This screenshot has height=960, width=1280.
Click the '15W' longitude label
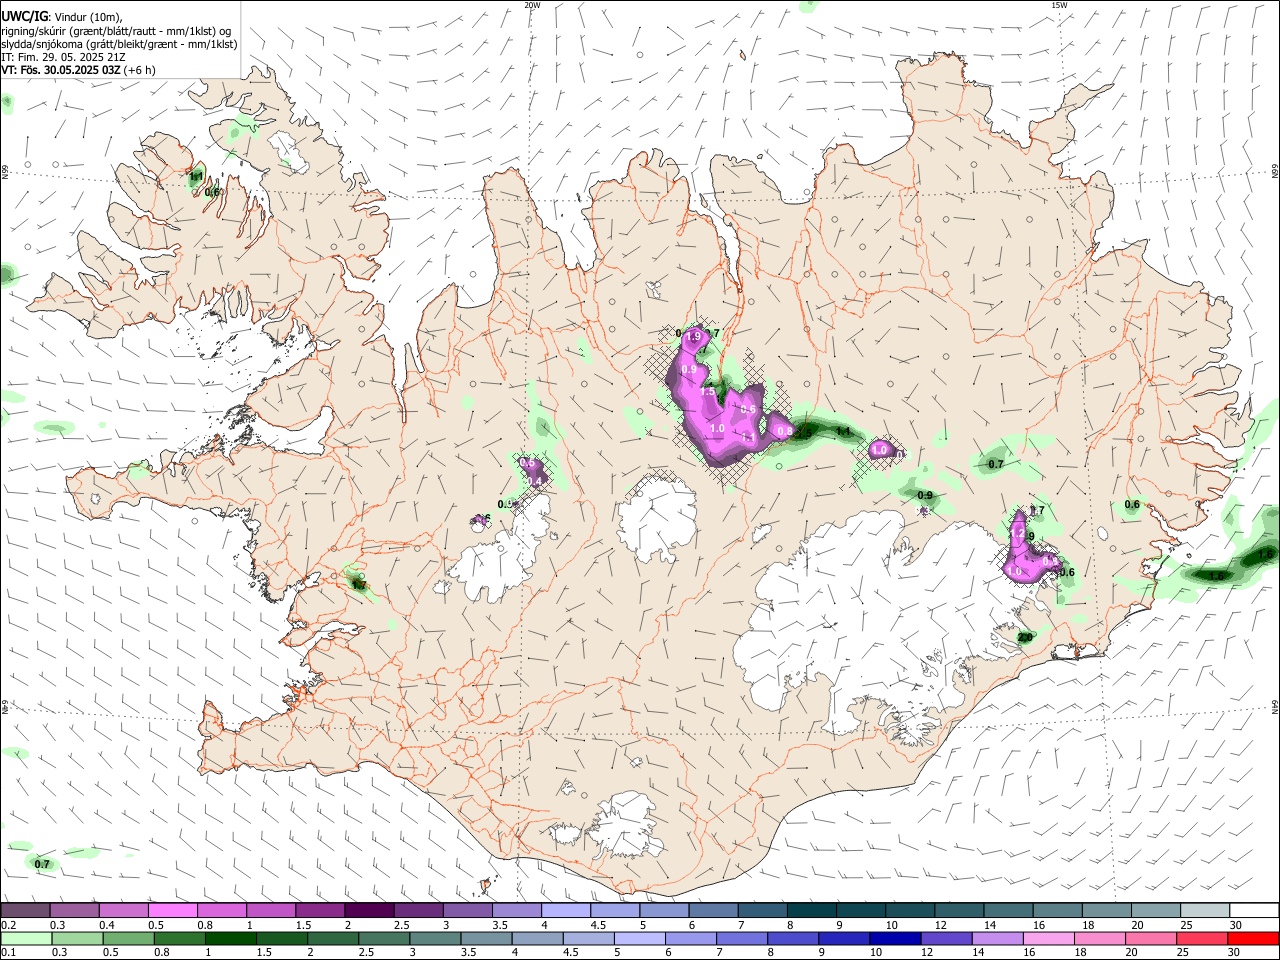(x=1059, y=5)
